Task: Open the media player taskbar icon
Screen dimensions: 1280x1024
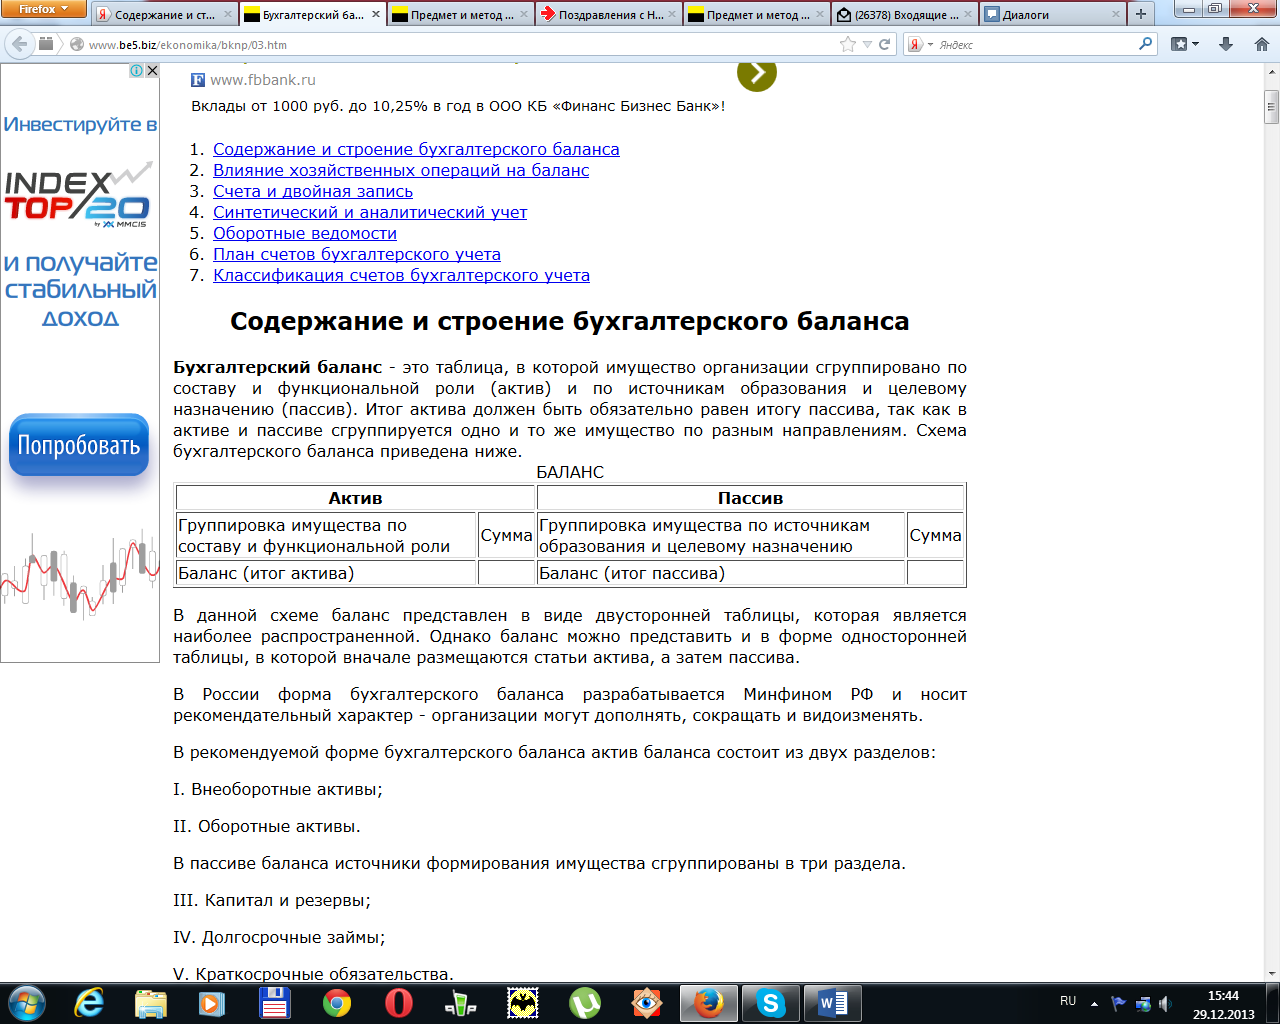Action: point(212,1003)
